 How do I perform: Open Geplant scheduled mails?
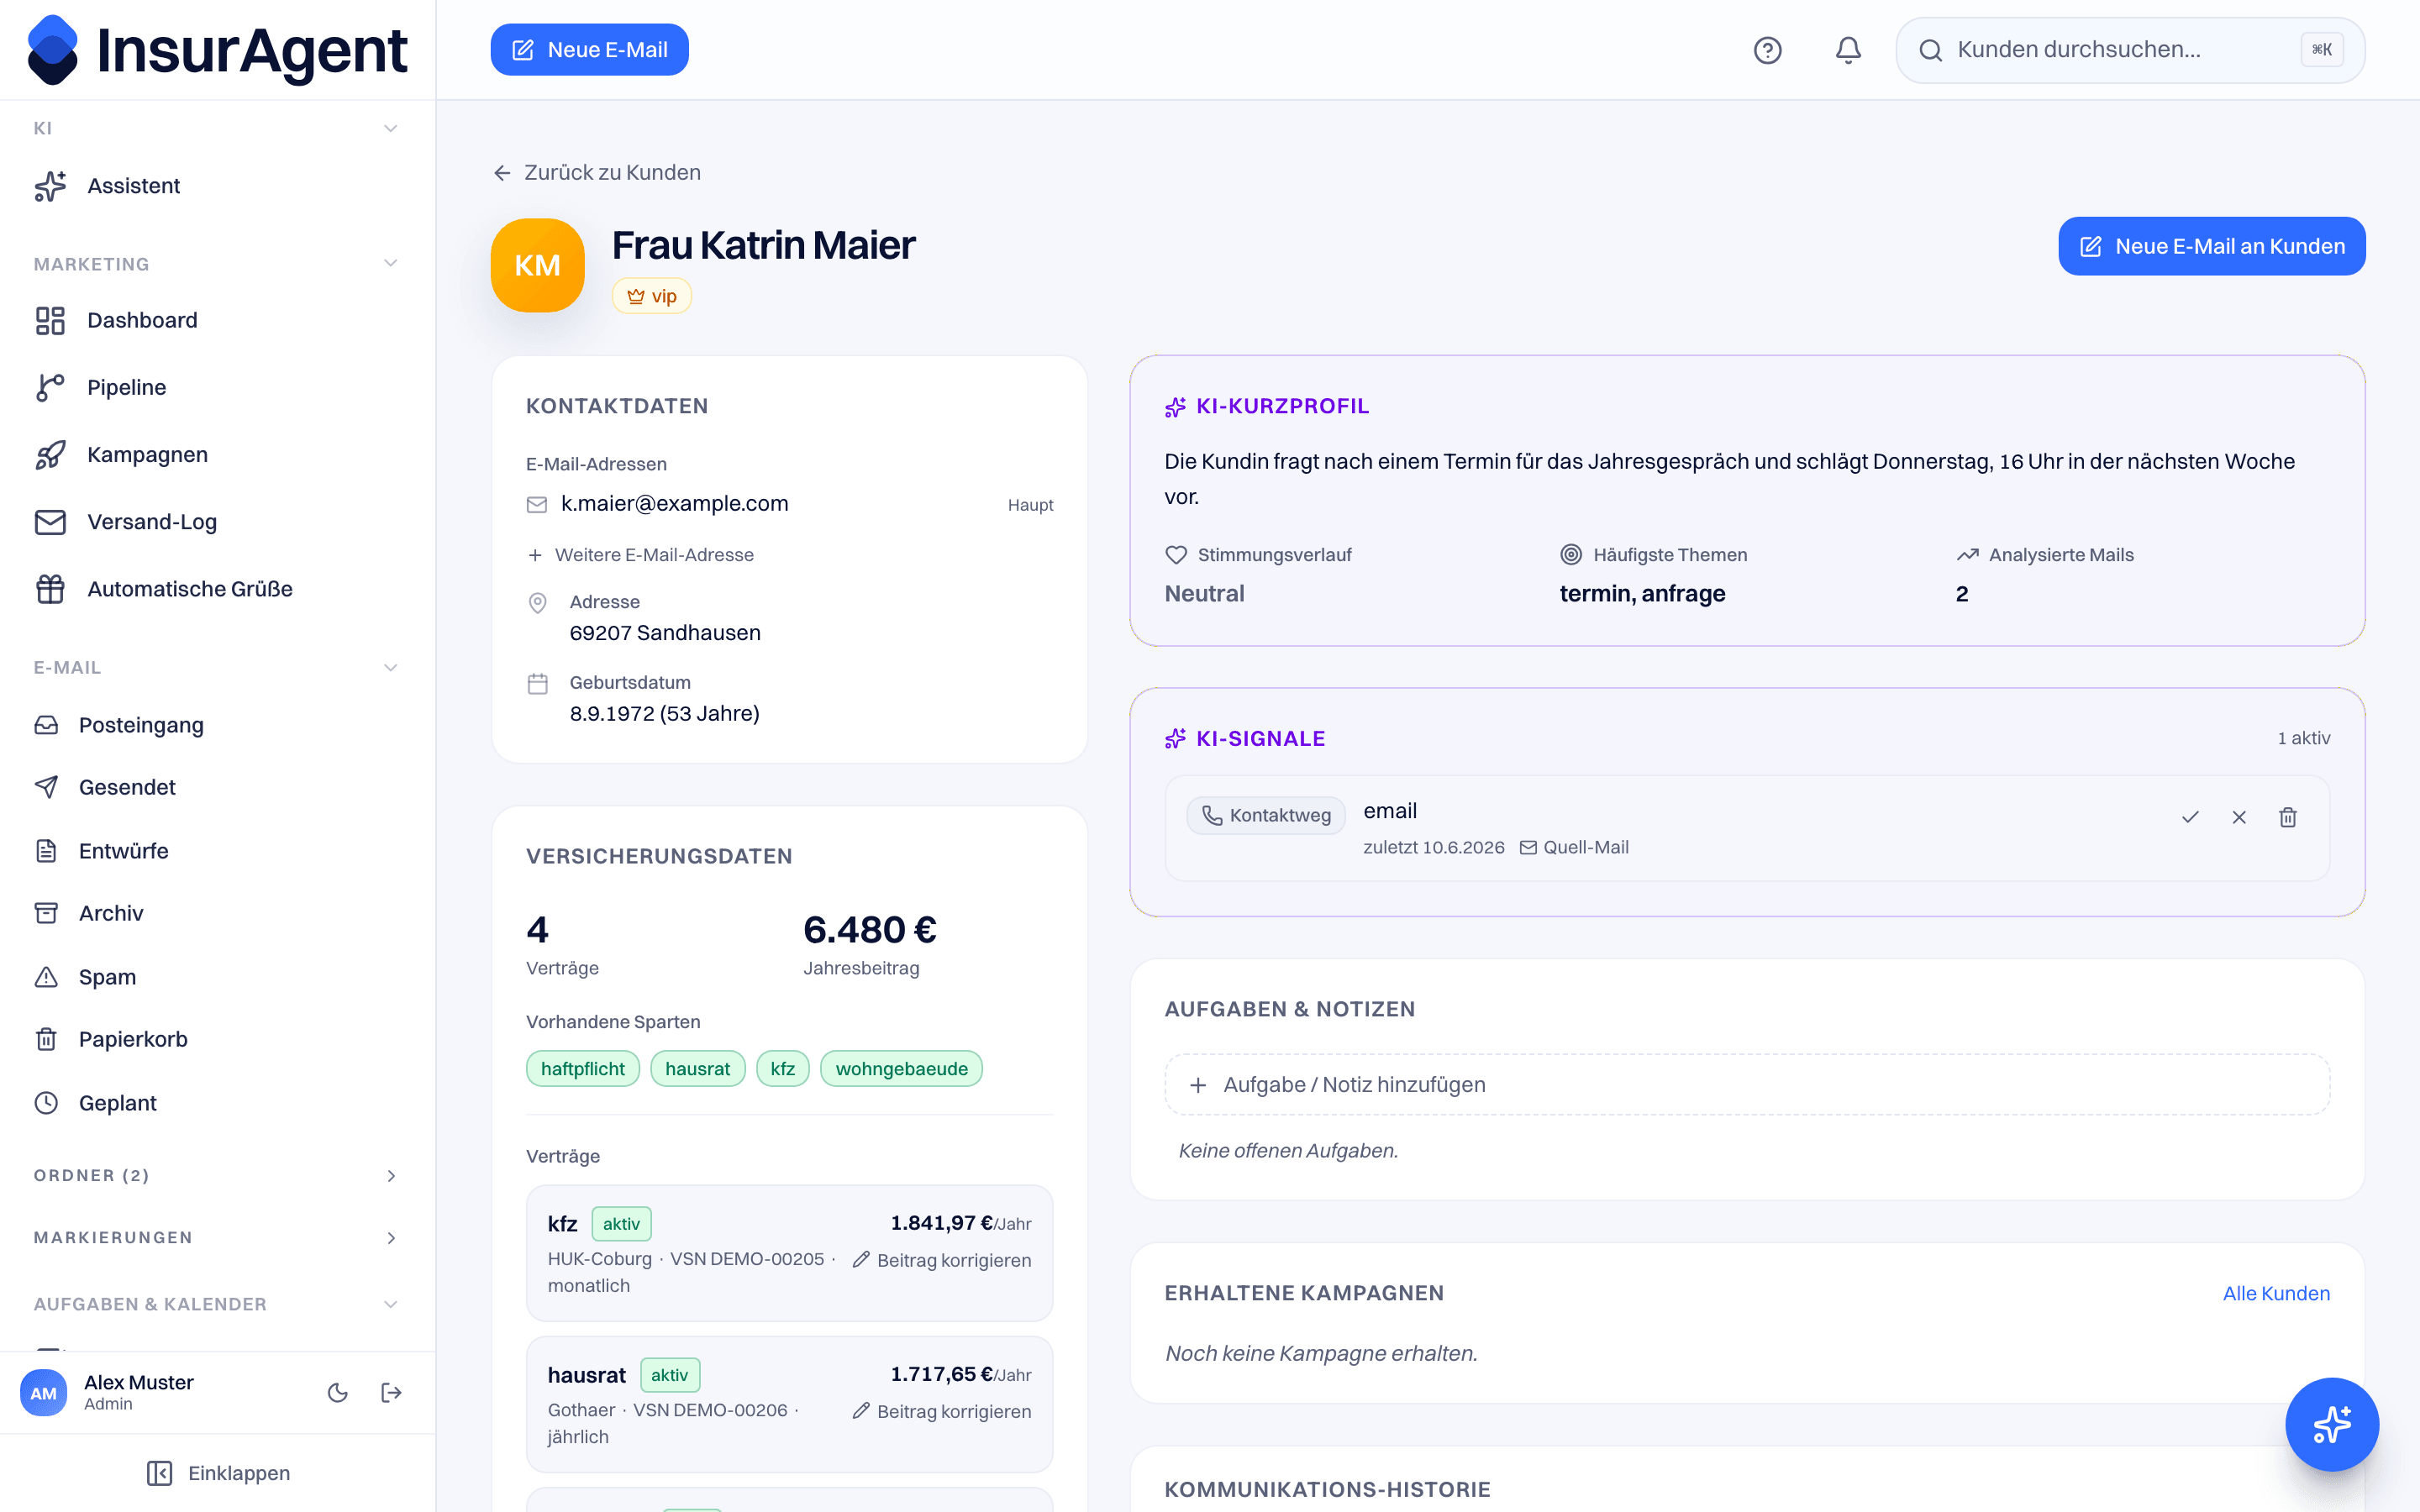[217, 1103]
